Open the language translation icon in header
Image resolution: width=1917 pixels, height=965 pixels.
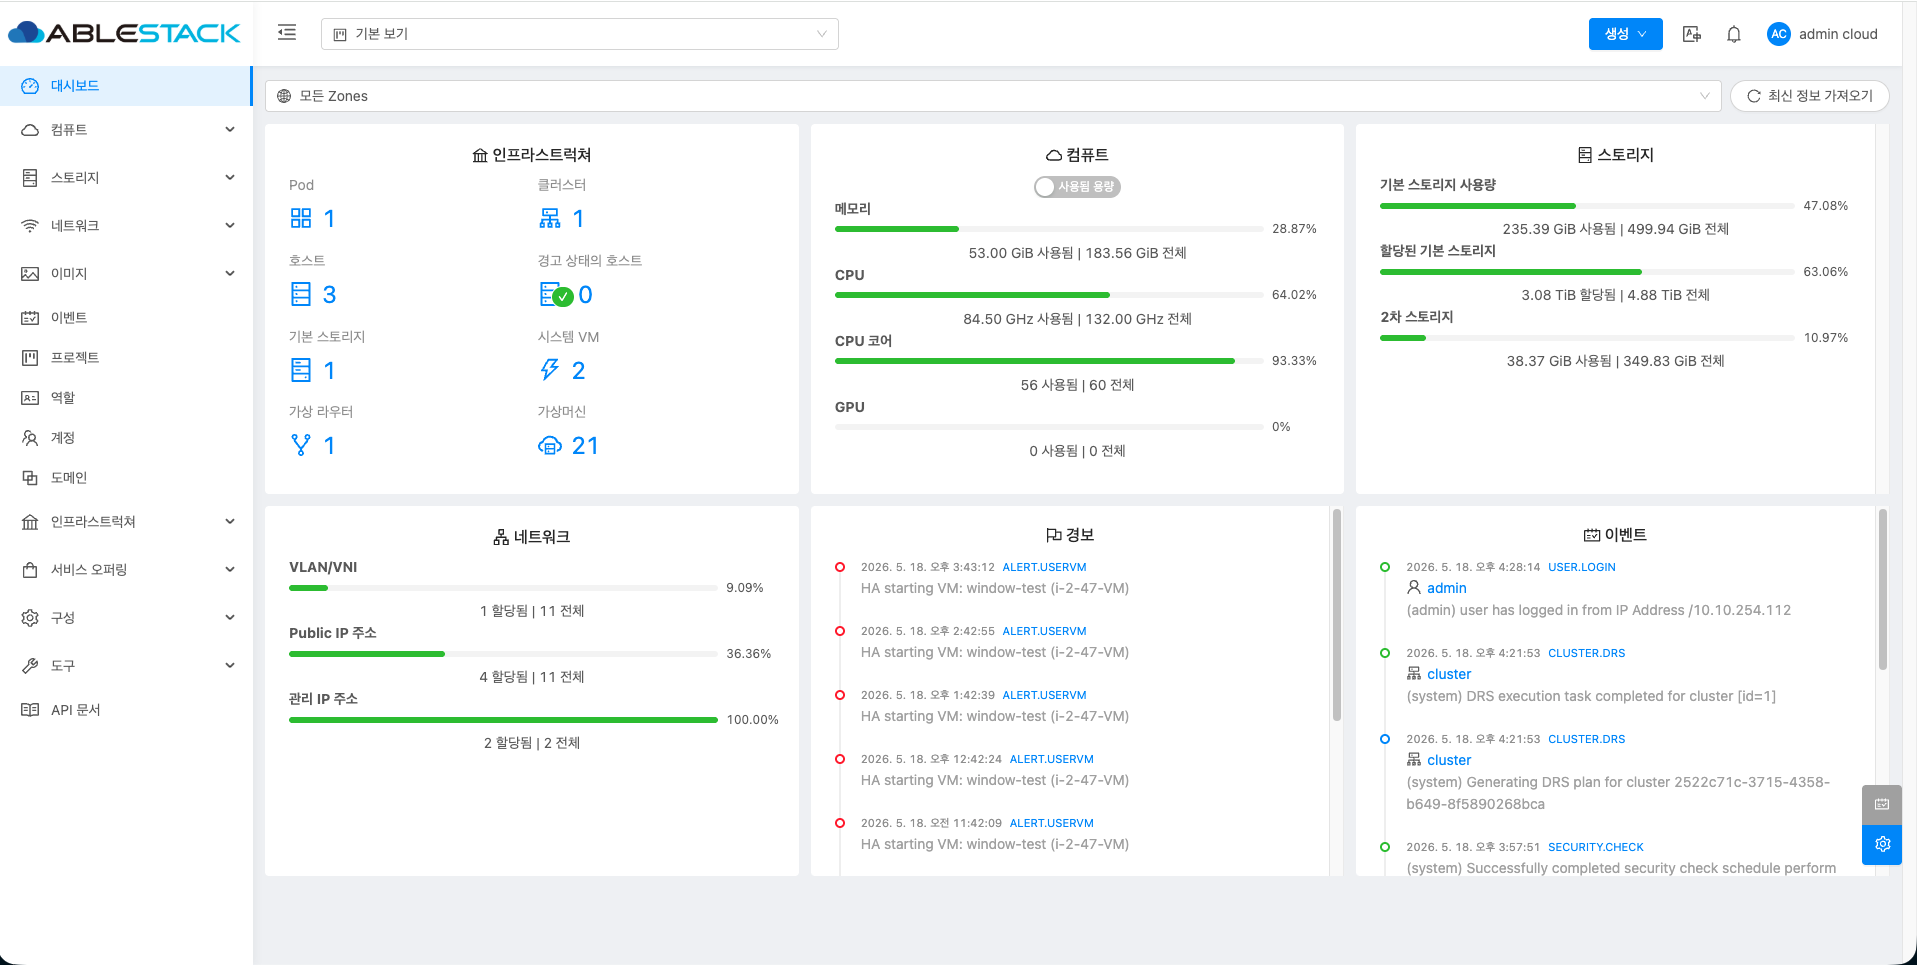(x=1692, y=34)
